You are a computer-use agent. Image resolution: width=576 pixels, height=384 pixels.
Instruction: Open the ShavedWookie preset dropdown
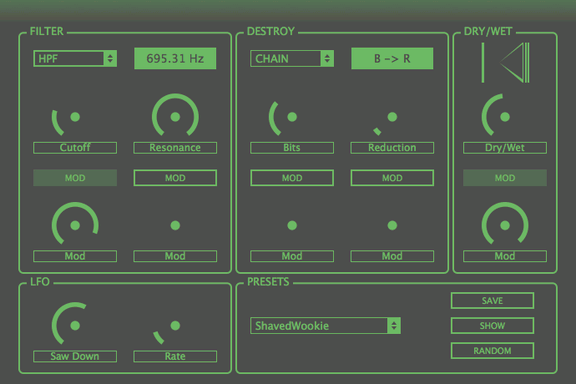[x=325, y=326]
